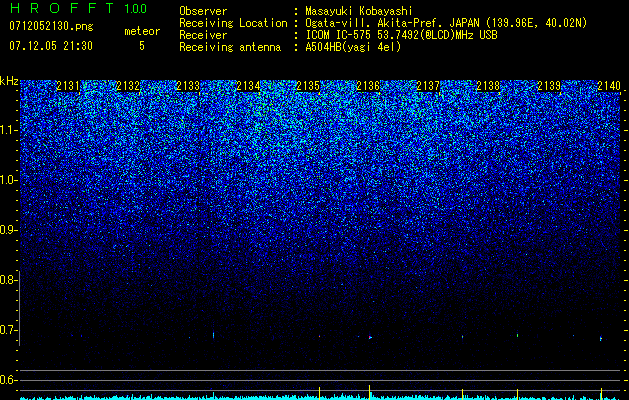This screenshot has width=629, height=400.
Task: Click the 'Receiver' field label
Action: coord(203,35)
